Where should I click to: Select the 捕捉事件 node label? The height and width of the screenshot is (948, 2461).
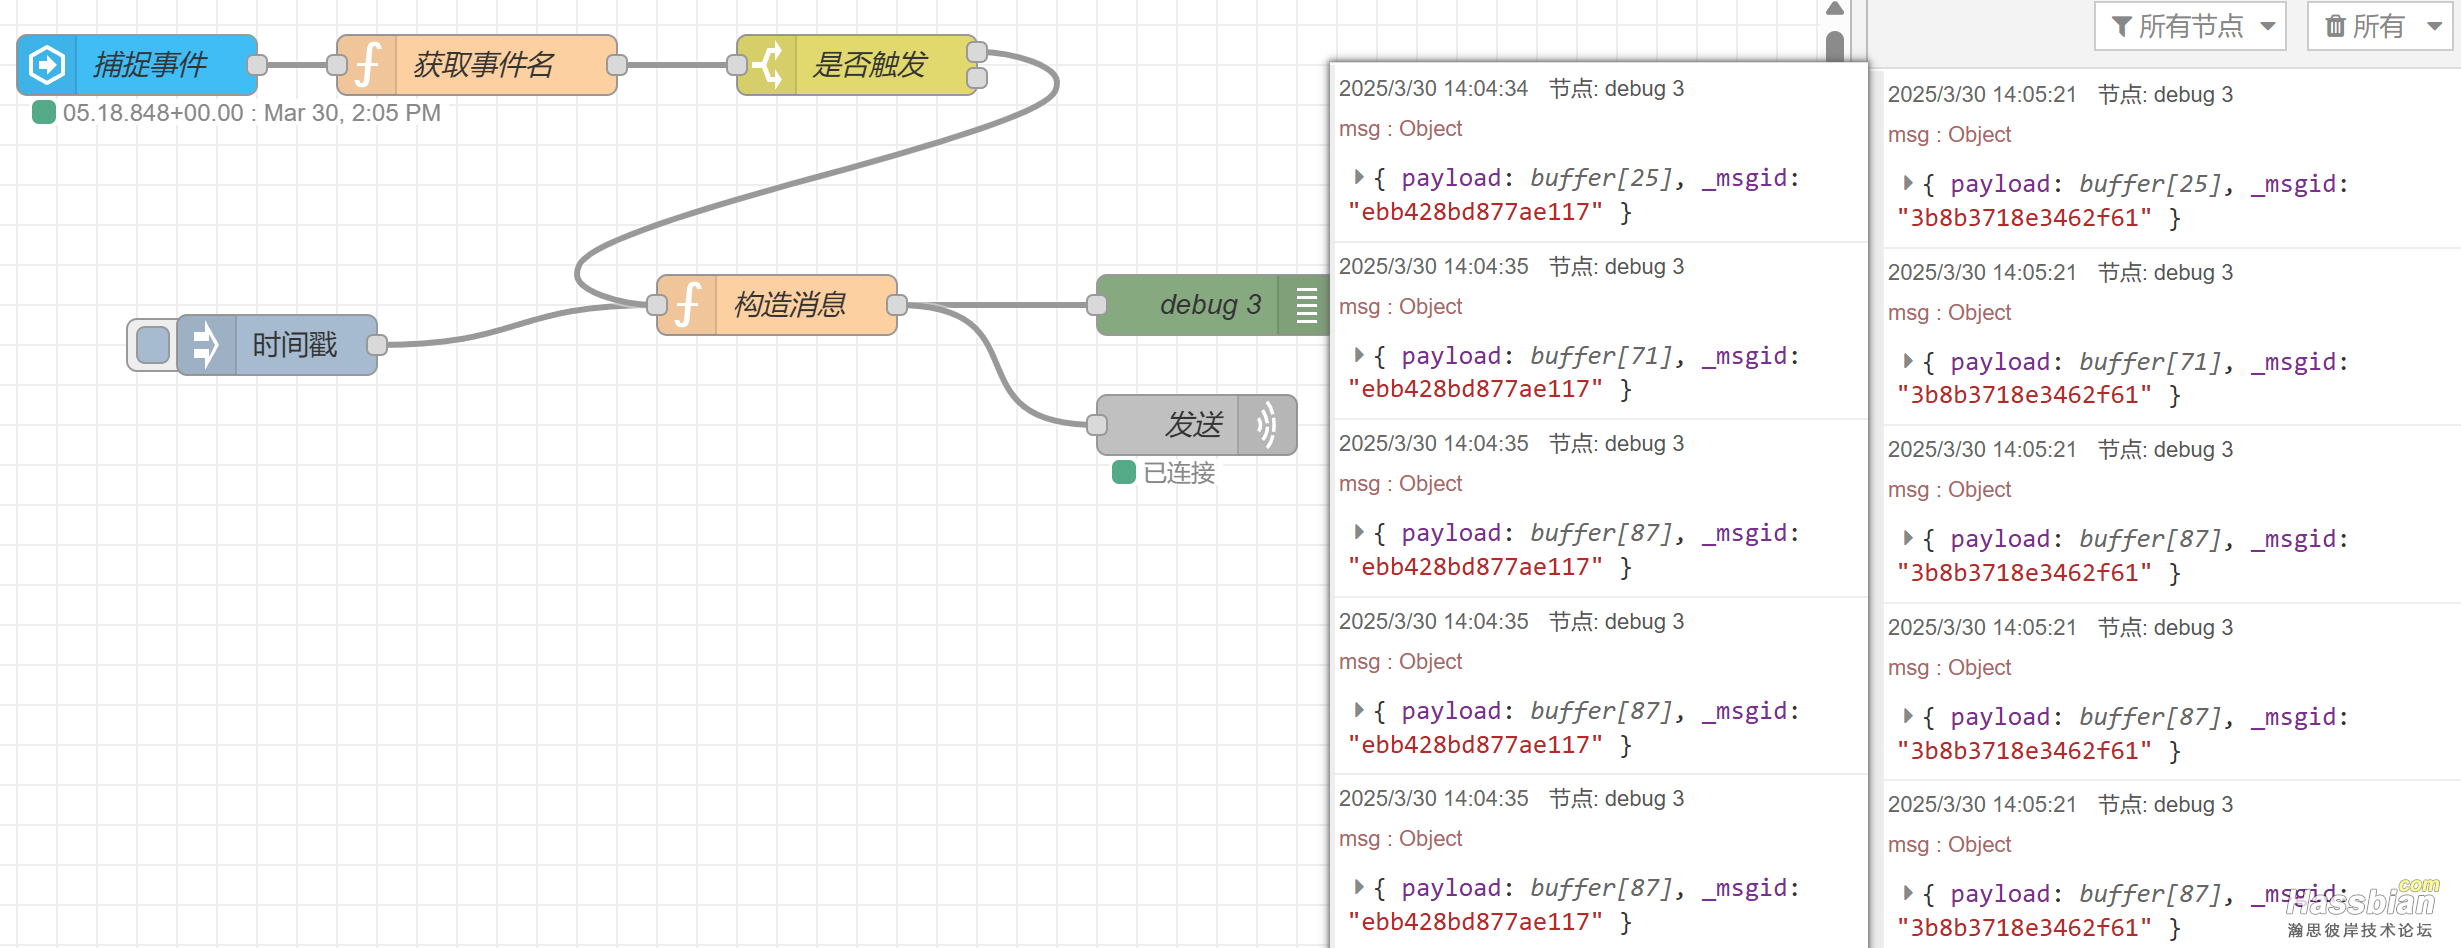pos(150,65)
